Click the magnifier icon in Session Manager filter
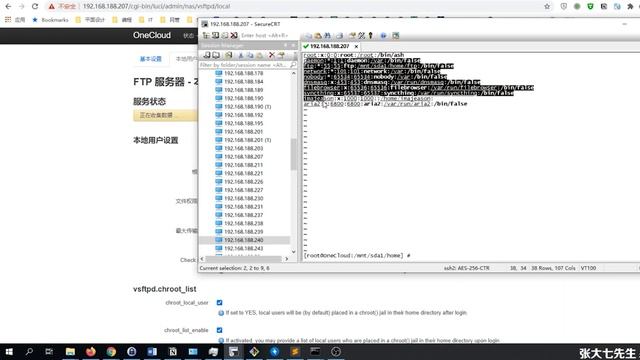 pyautogui.click(x=293, y=65)
